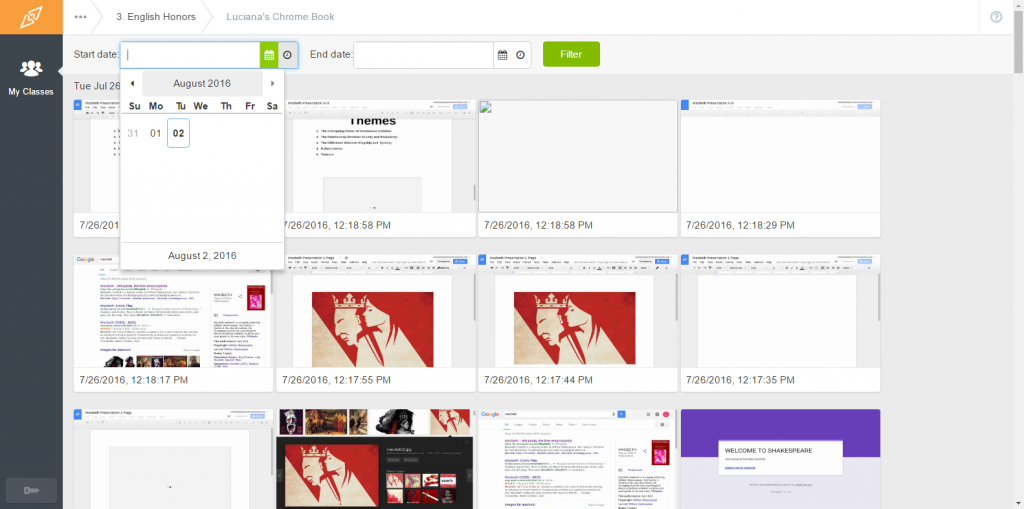Open the End date calendar picker

502,56
